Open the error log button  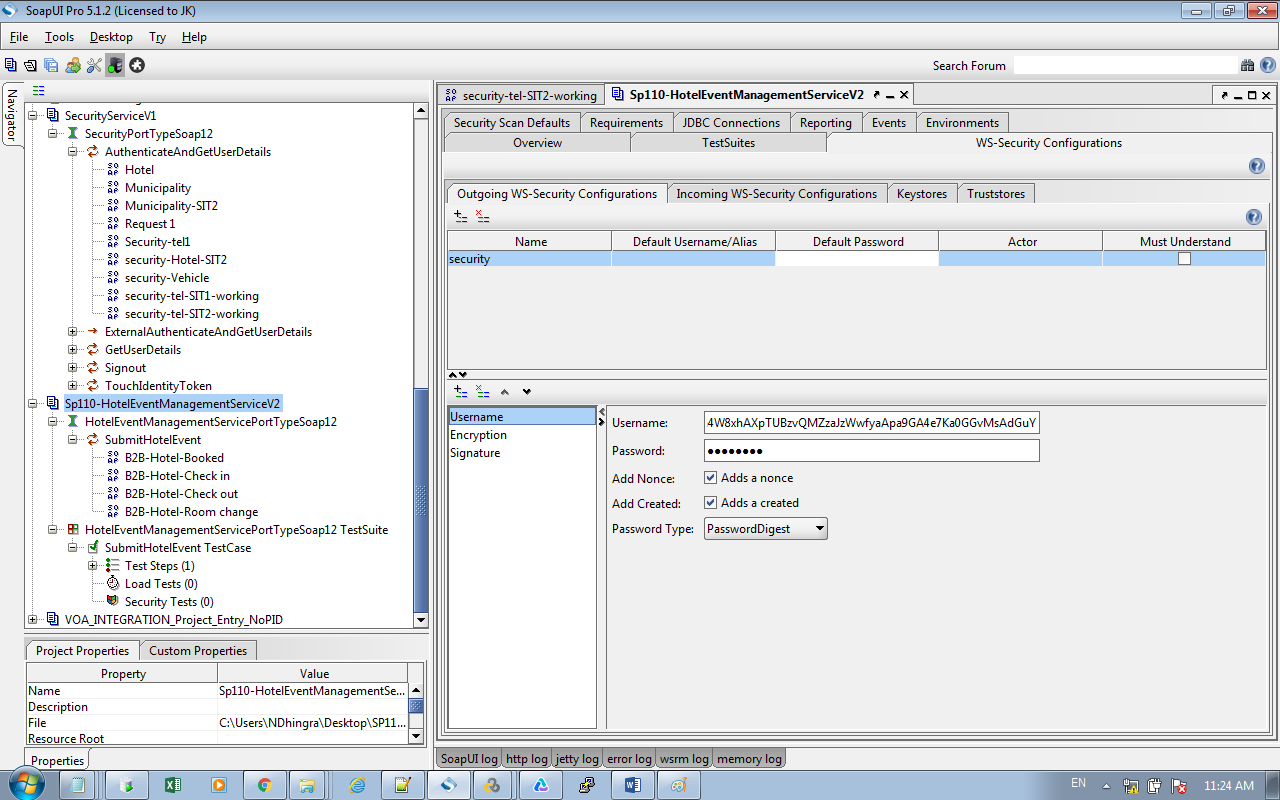click(x=629, y=759)
